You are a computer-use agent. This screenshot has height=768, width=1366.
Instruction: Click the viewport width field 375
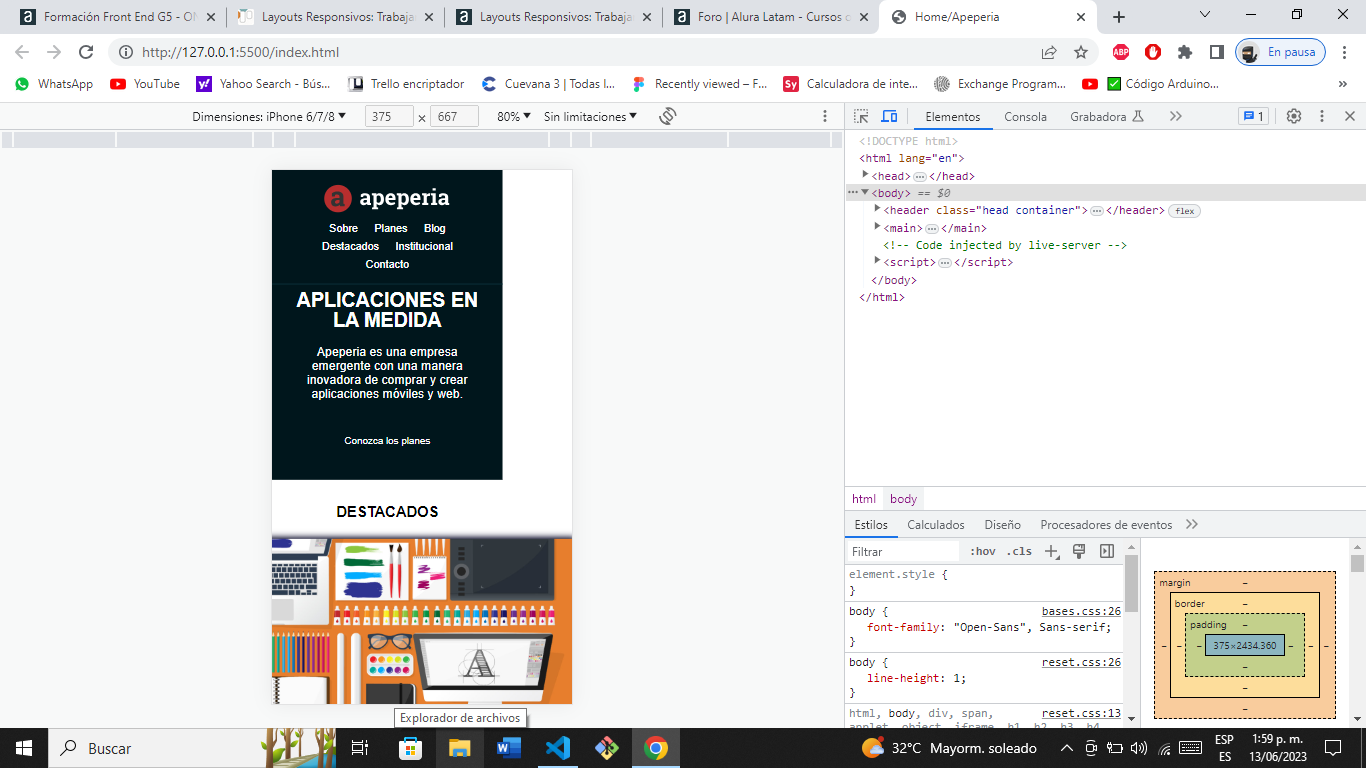click(390, 117)
